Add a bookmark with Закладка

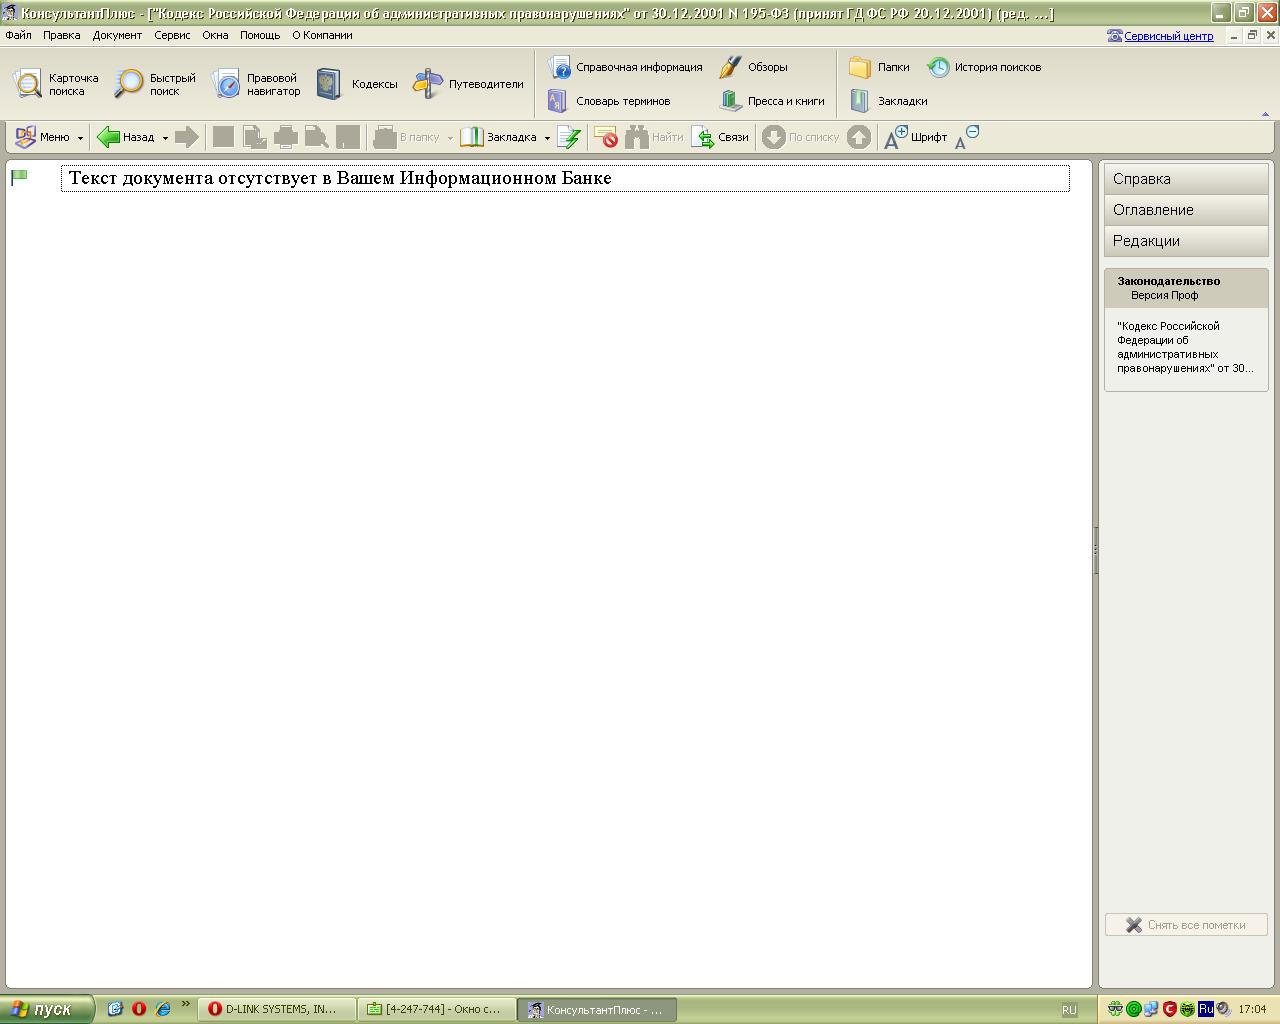click(x=498, y=137)
